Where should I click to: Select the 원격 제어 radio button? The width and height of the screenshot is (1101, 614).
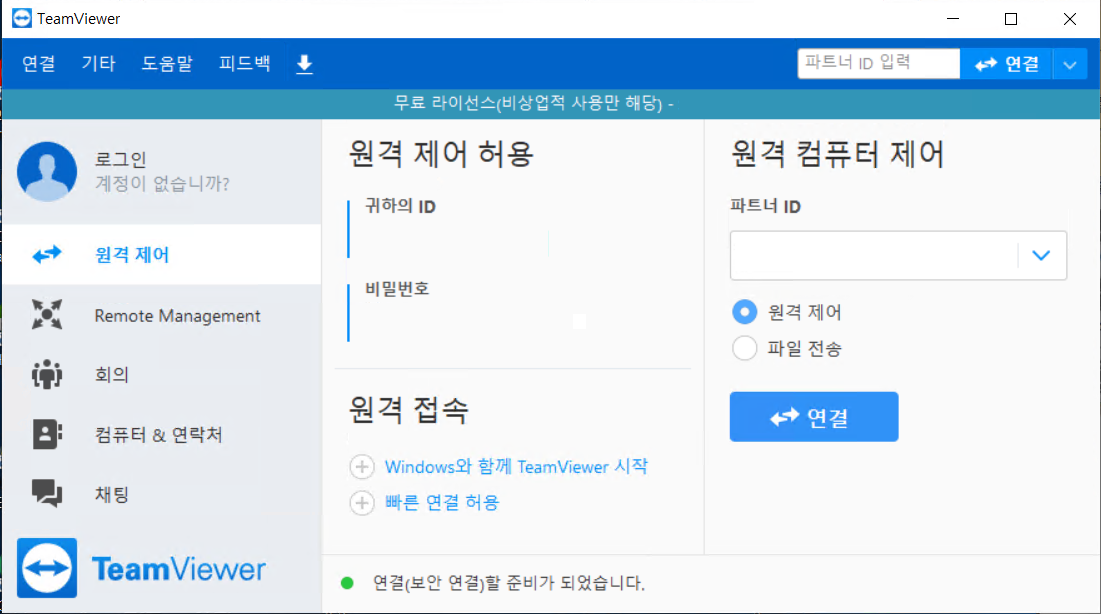[x=744, y=312]
